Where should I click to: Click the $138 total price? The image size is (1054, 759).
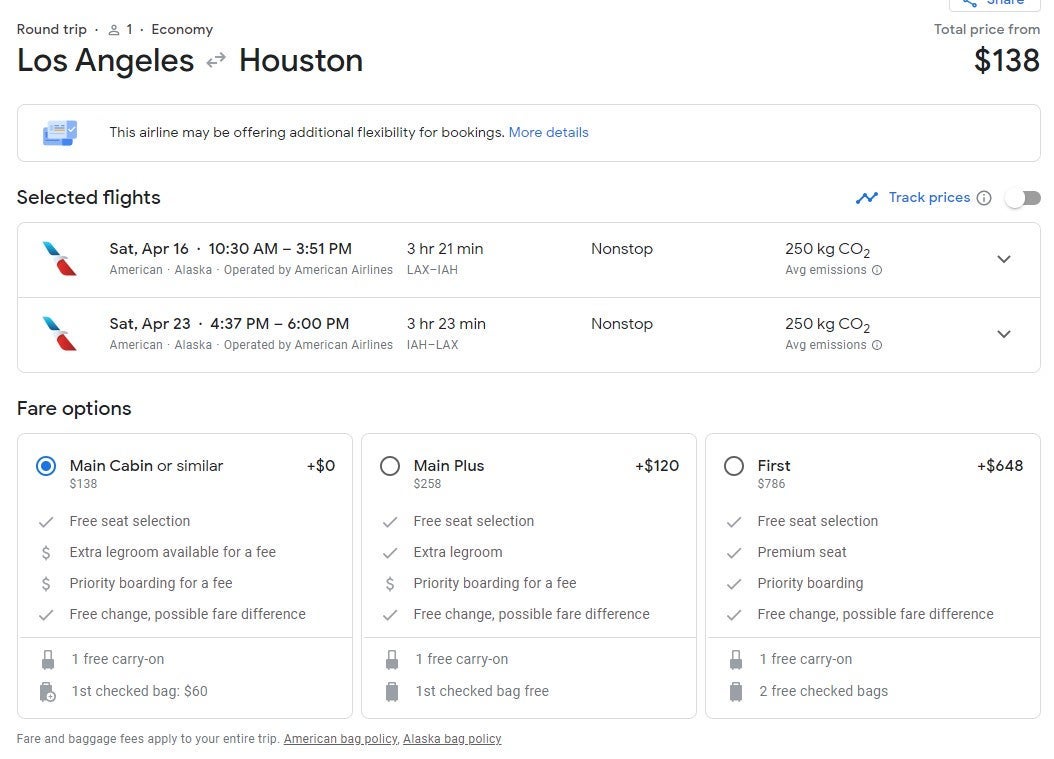(1006, 61)
